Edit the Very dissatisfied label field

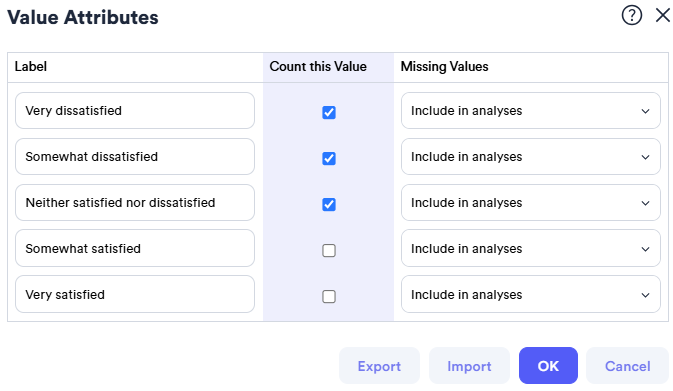pyautogui.click(x=135, y=111)
